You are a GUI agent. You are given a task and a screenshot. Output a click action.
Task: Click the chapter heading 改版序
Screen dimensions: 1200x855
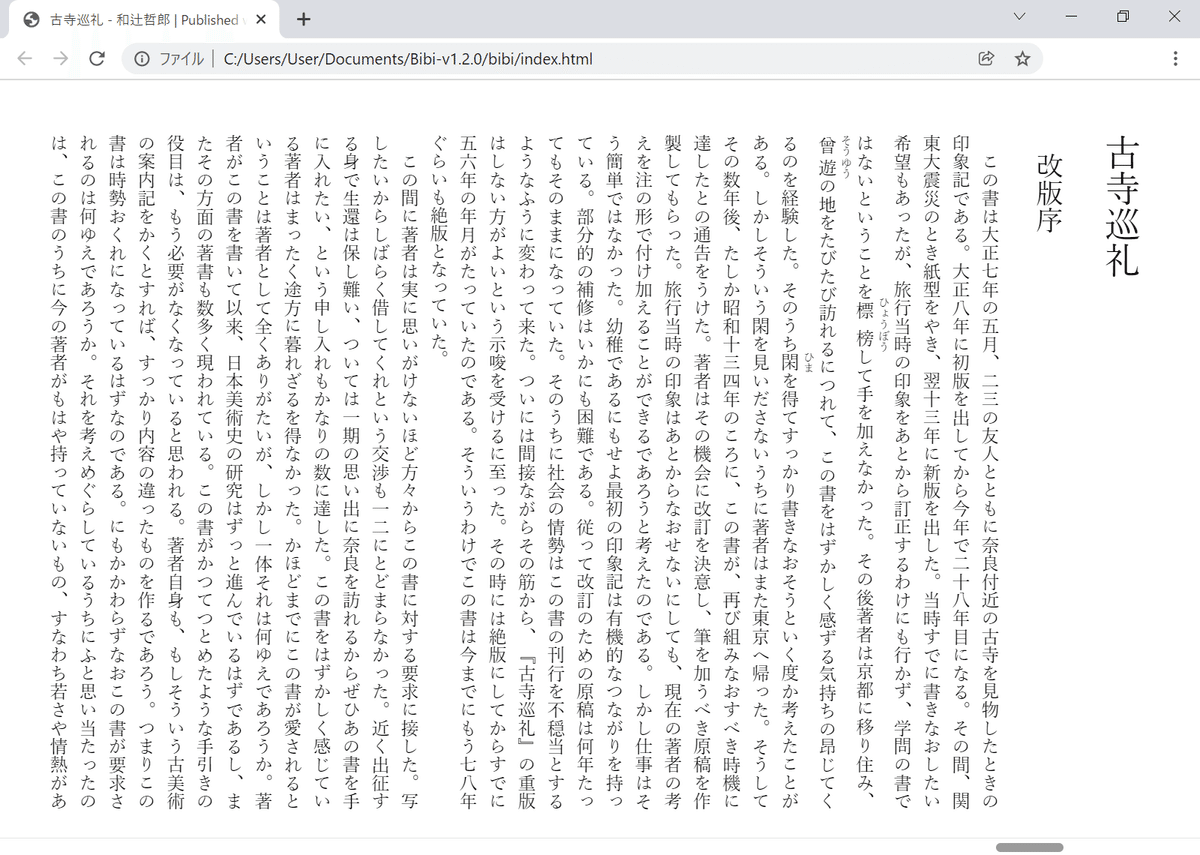1050,194
